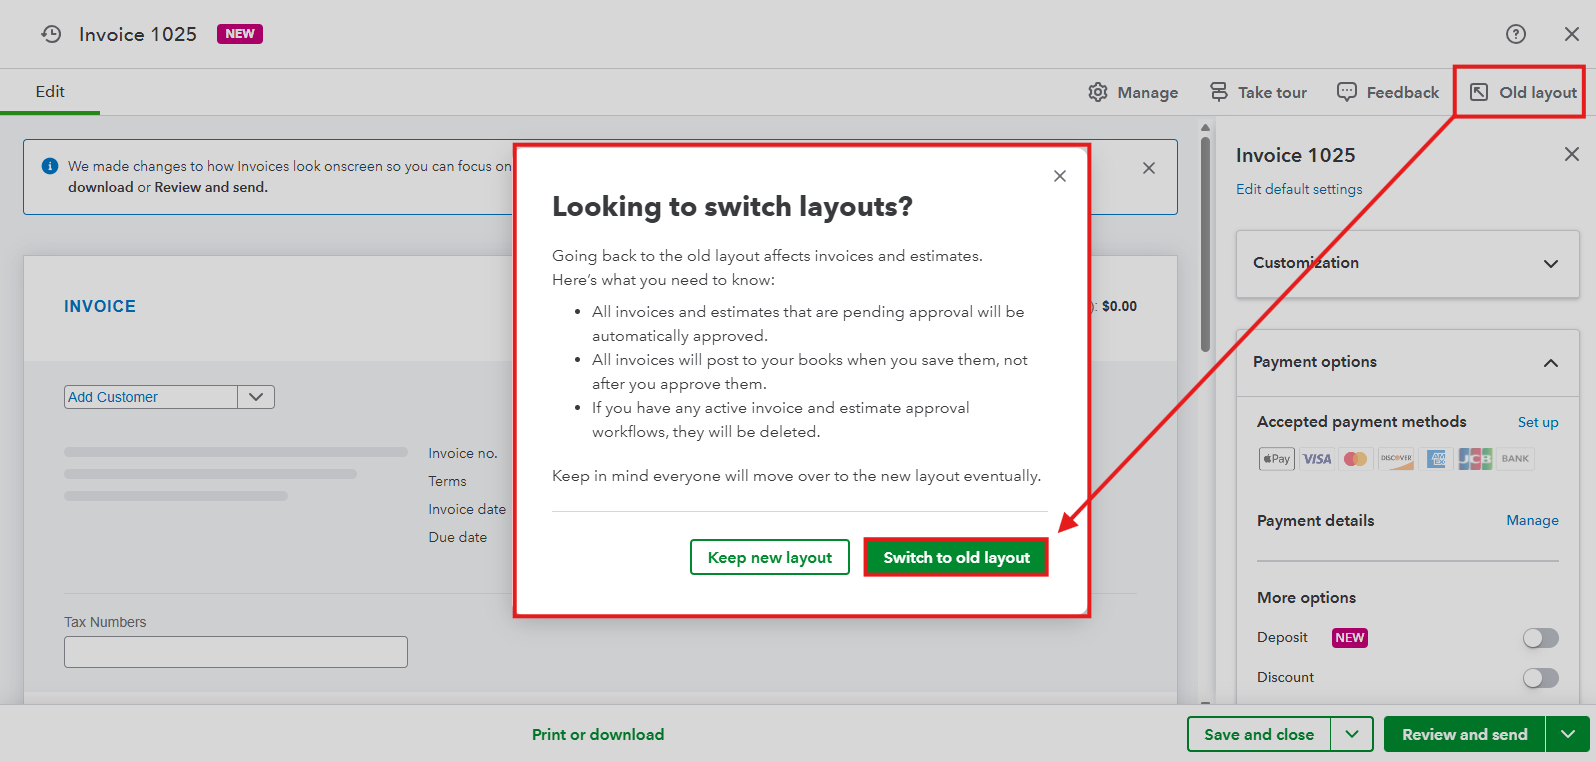Screen dimensions: 1596x762
Task: Click the Take tour label
Action: [x=1272, y=92]
